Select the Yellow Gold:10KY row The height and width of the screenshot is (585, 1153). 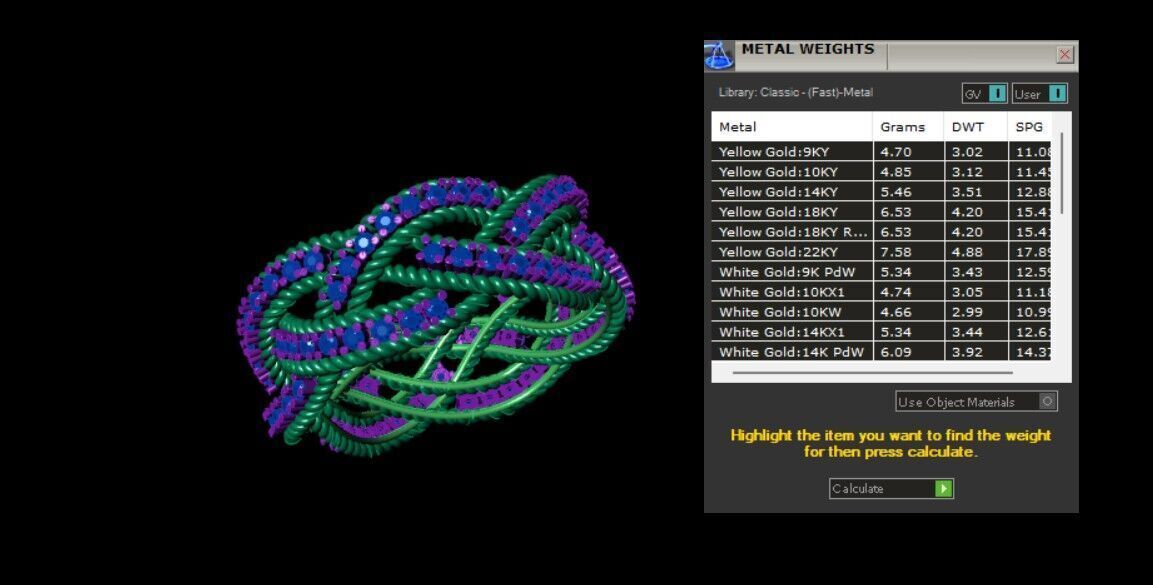pos(881,172)
